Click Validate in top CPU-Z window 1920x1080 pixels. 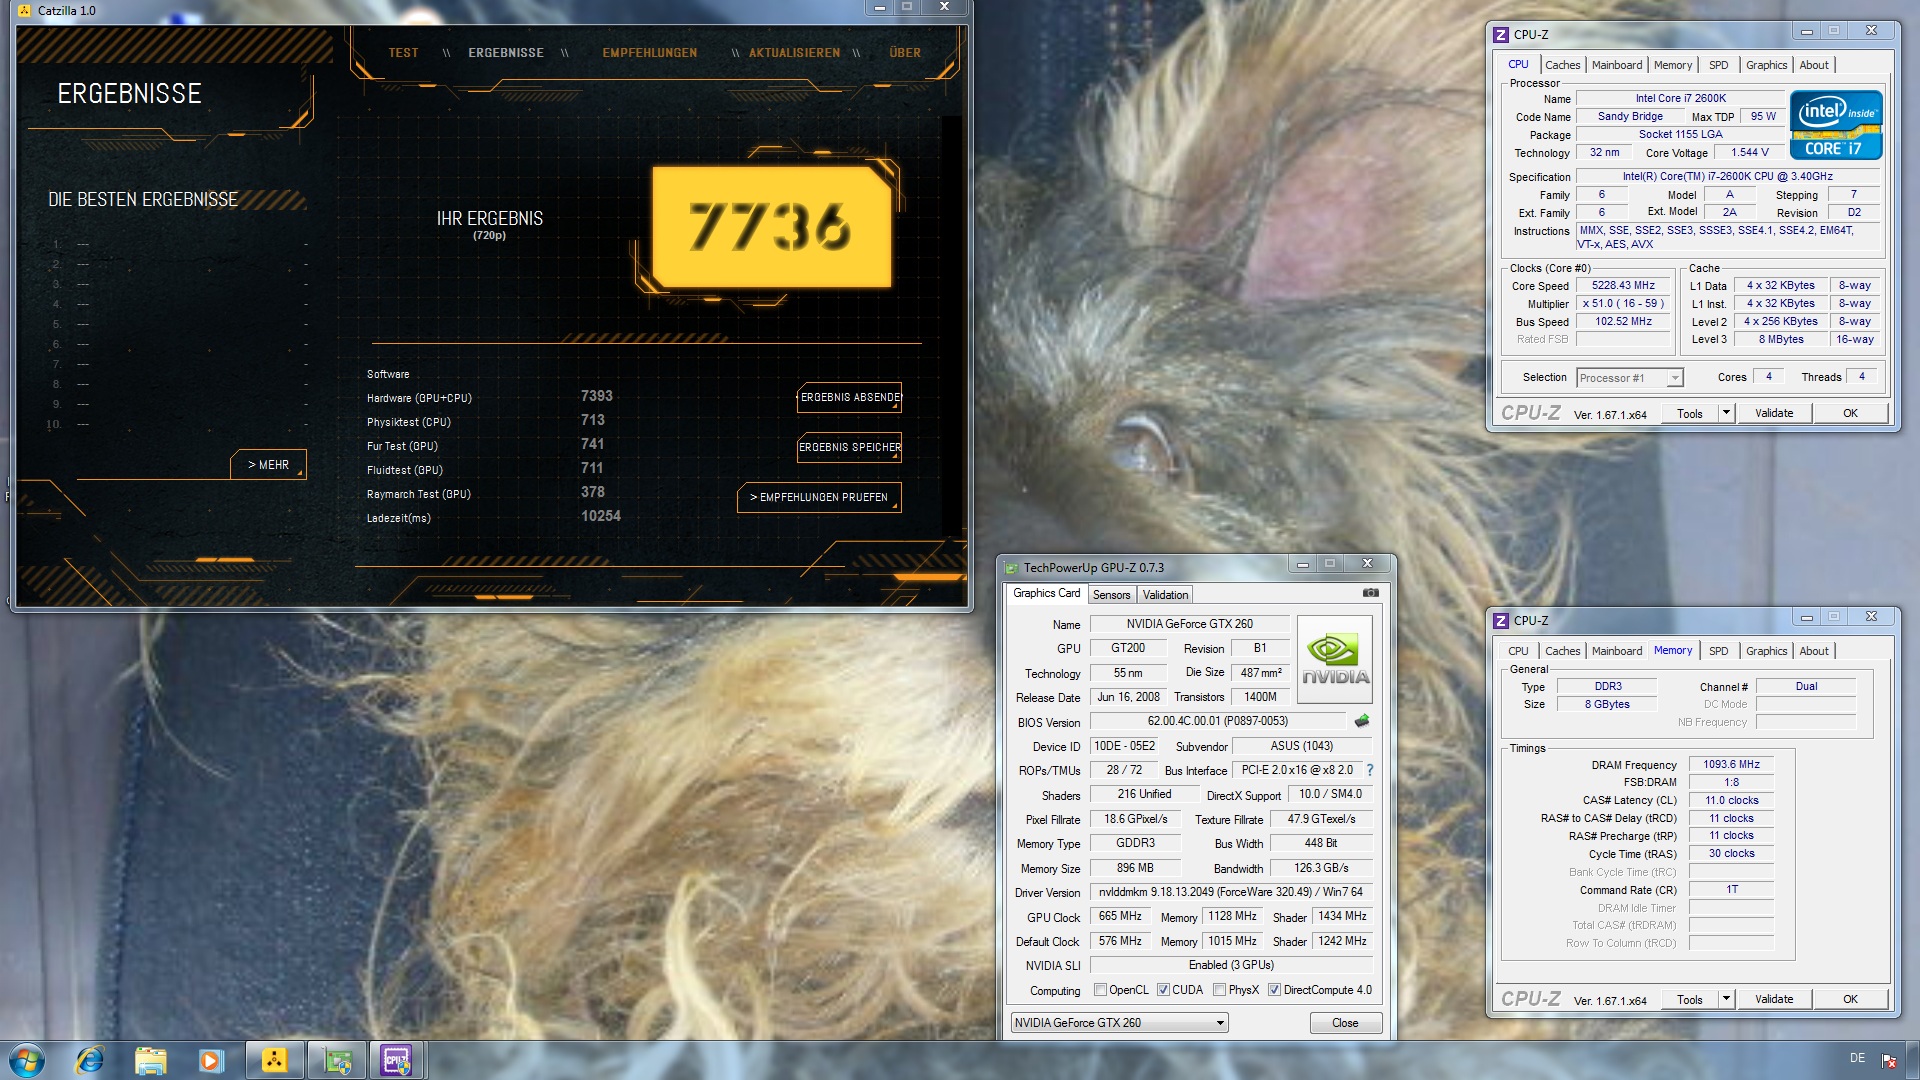(x=1773, y=413)
